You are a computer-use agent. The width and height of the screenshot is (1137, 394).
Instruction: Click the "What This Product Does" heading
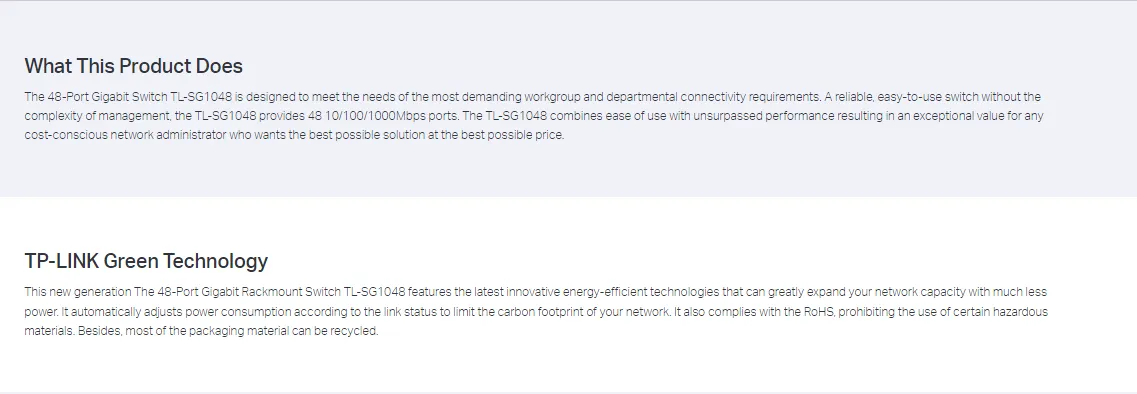[133, 66]
